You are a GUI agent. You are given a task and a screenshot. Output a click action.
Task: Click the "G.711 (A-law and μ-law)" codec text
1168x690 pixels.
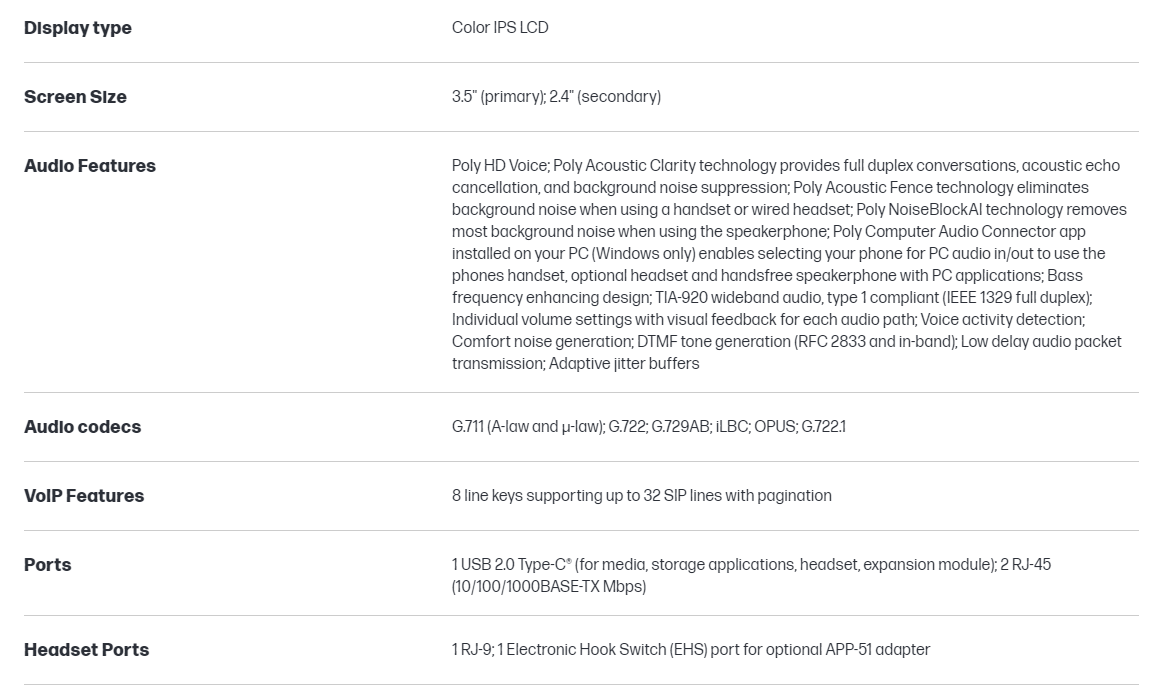pos(528,427)
